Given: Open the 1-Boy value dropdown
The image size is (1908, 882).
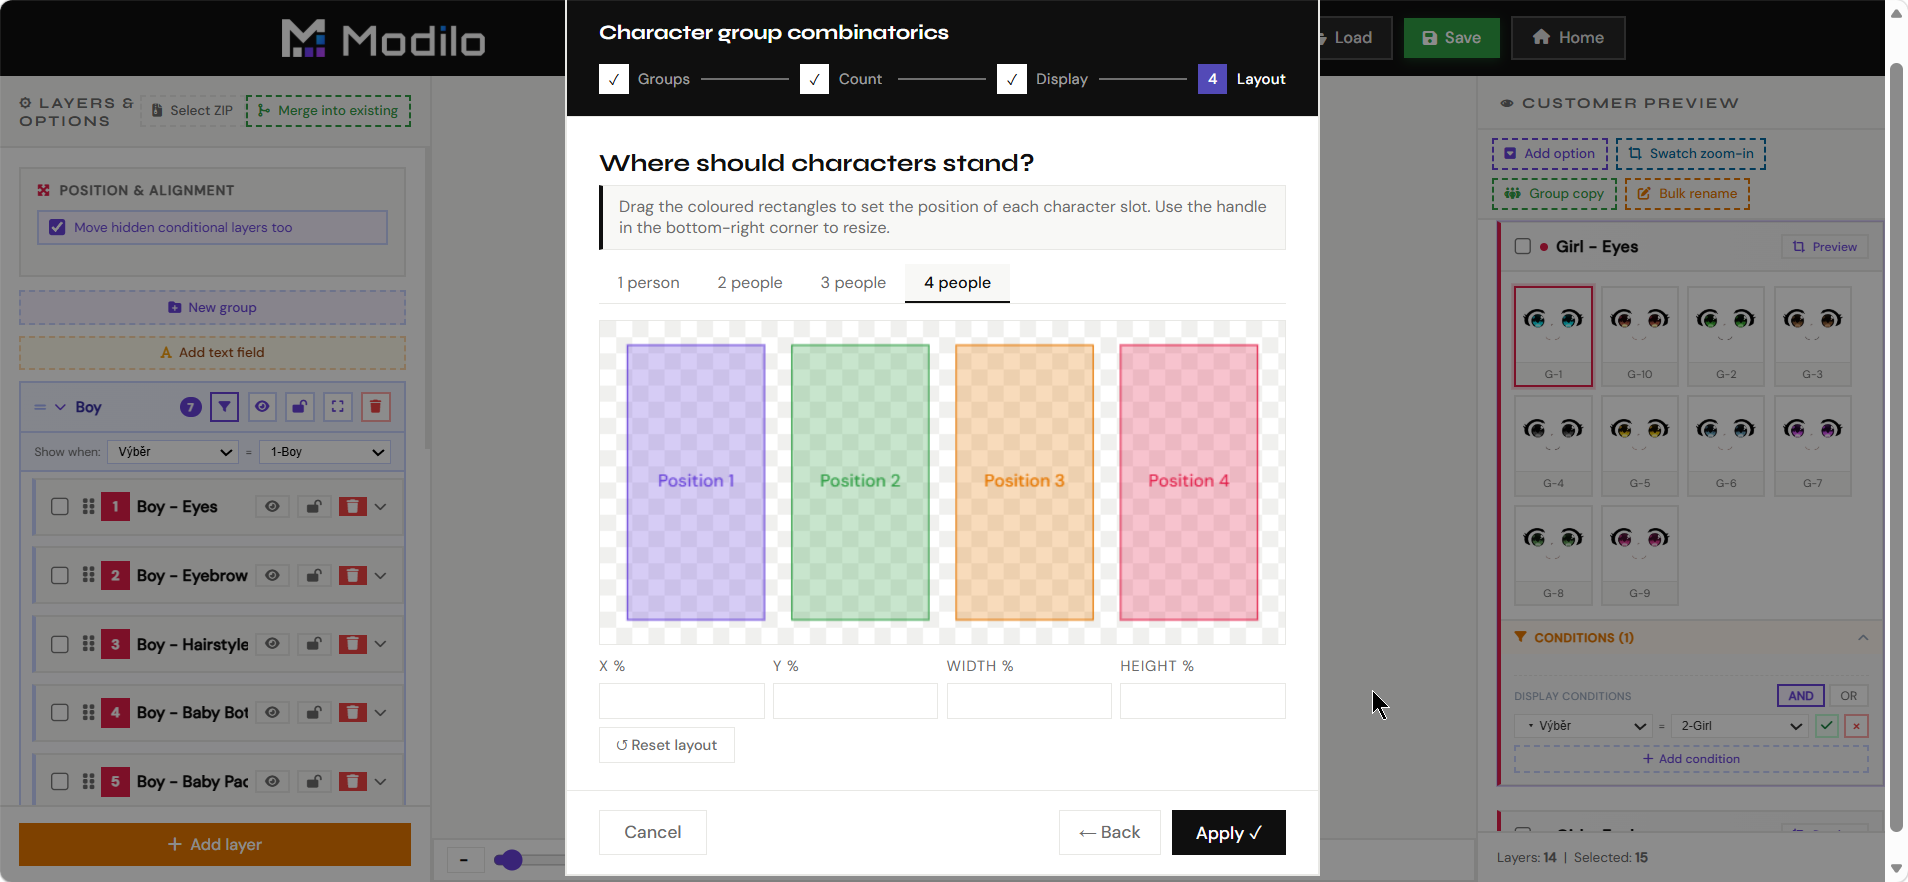Looking at the screenshot, I should [325, 452].
